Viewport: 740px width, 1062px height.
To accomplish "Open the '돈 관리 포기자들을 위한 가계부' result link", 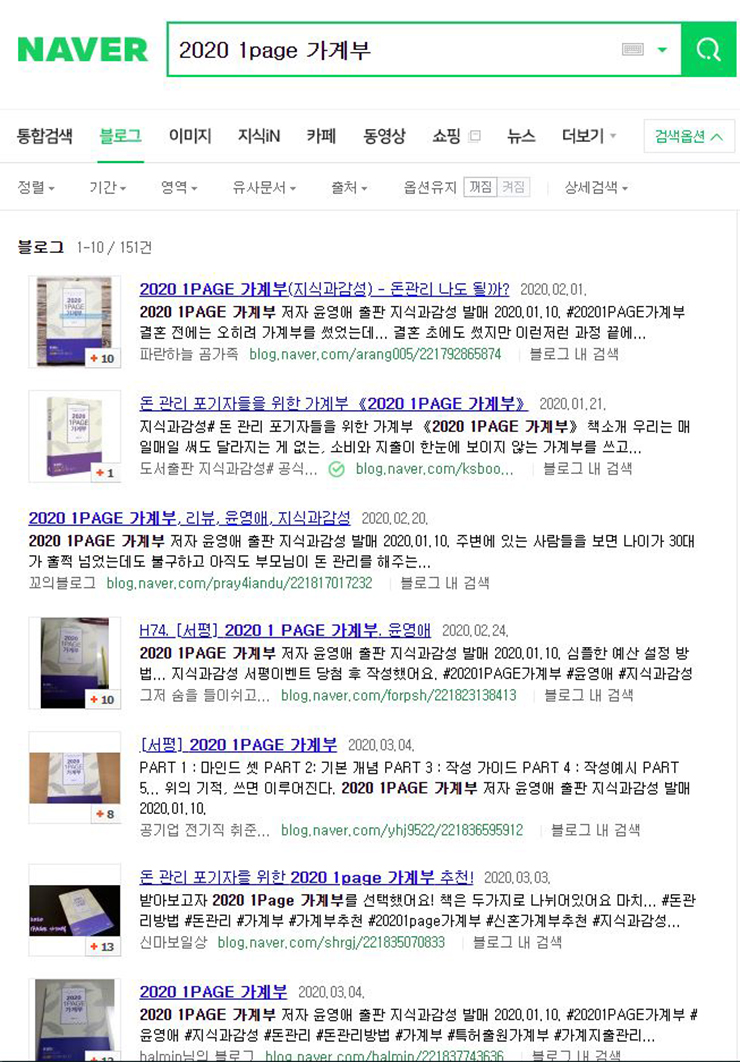I will coord(333,404).
